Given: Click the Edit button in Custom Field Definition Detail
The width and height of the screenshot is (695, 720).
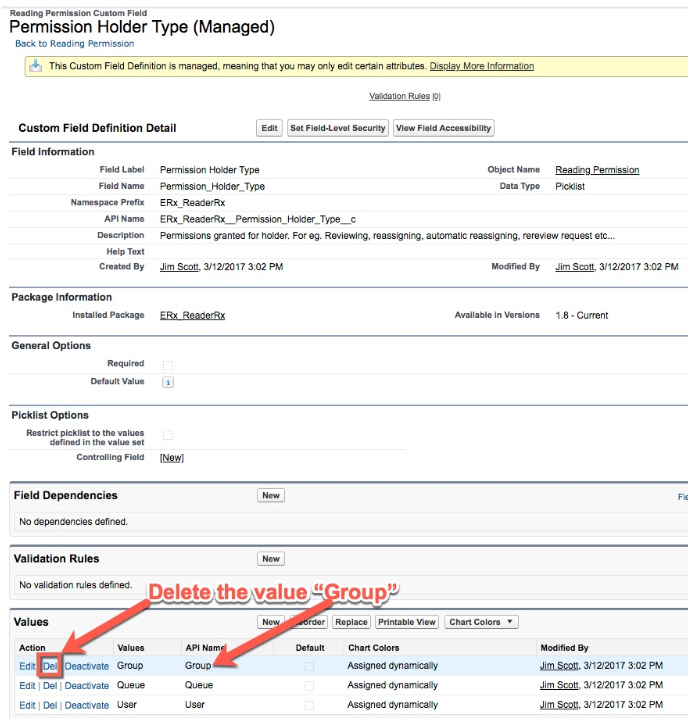Looking at the screenshot, I should pos(269,128).
